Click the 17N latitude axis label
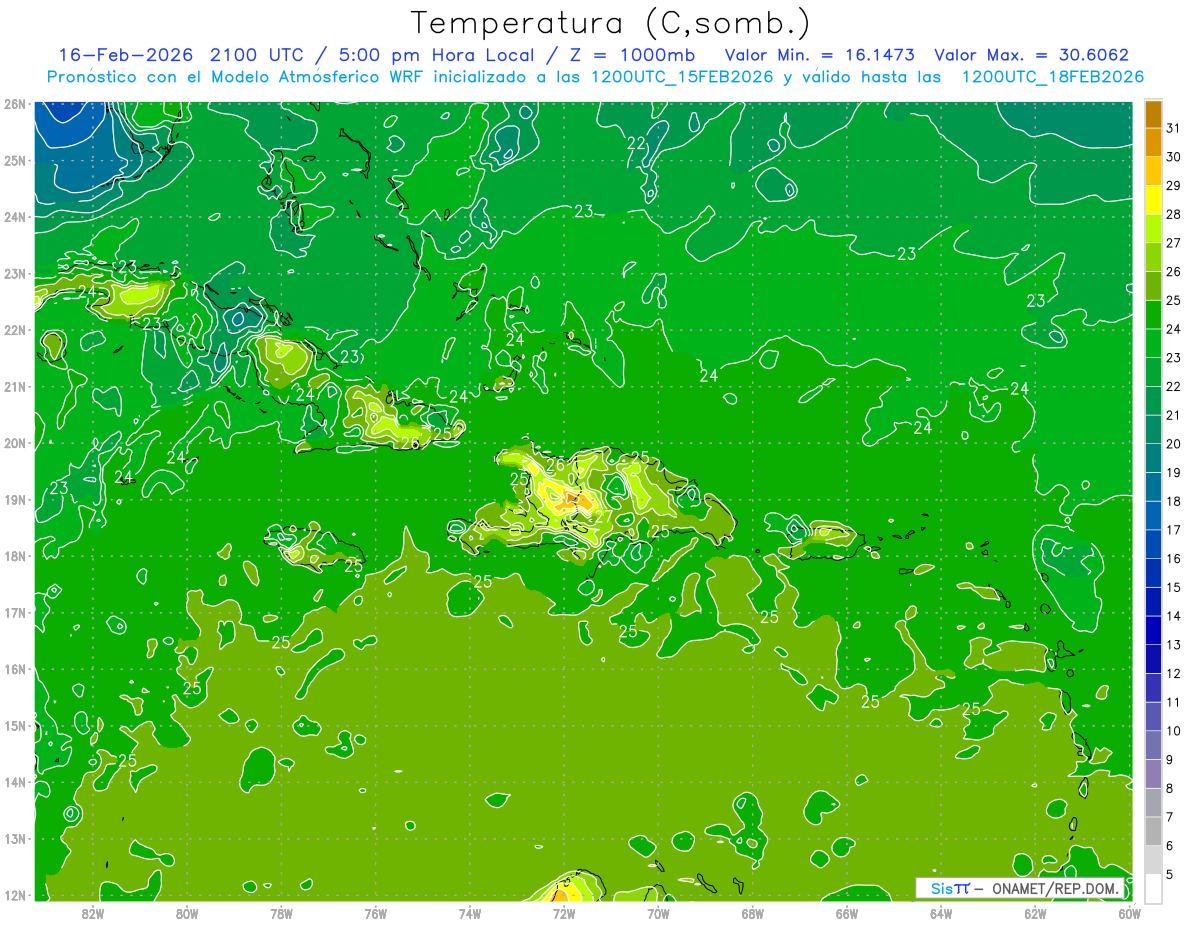 (x=14, y=613)
